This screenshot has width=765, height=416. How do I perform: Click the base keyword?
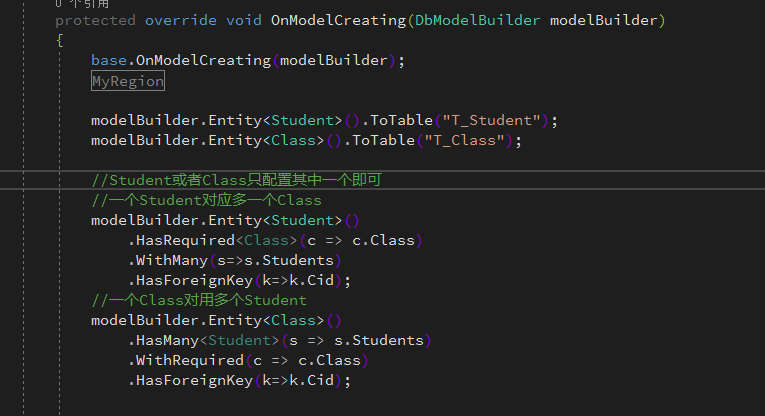pyautogui.click(x=108, y=60)
